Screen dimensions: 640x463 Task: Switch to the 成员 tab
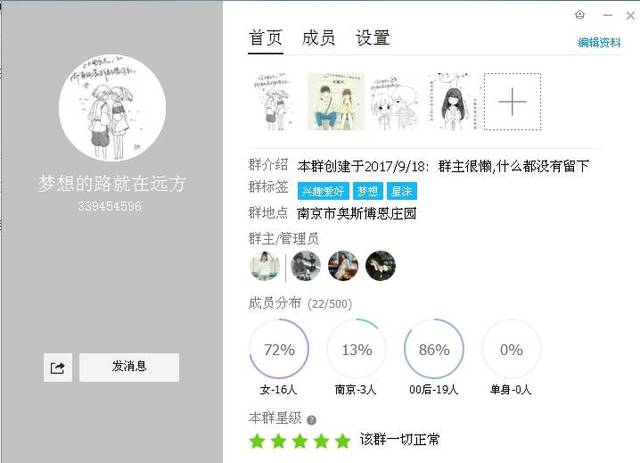[x=318, y=38]
